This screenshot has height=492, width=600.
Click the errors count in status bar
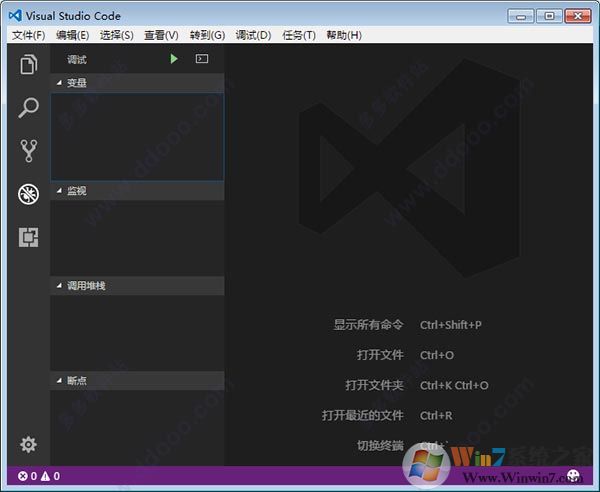27,476
